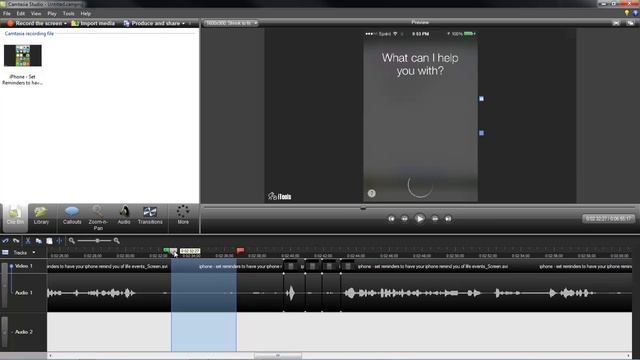The height and width of the screenshot is (360, 640).
Task: Open the Zoom-n-Pan tool
Action: tap(98, 218)
